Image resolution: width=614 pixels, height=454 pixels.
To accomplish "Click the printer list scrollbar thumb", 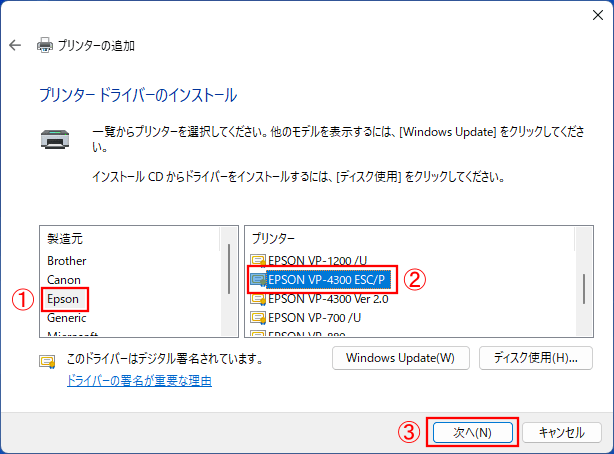I will coord(584,289).
